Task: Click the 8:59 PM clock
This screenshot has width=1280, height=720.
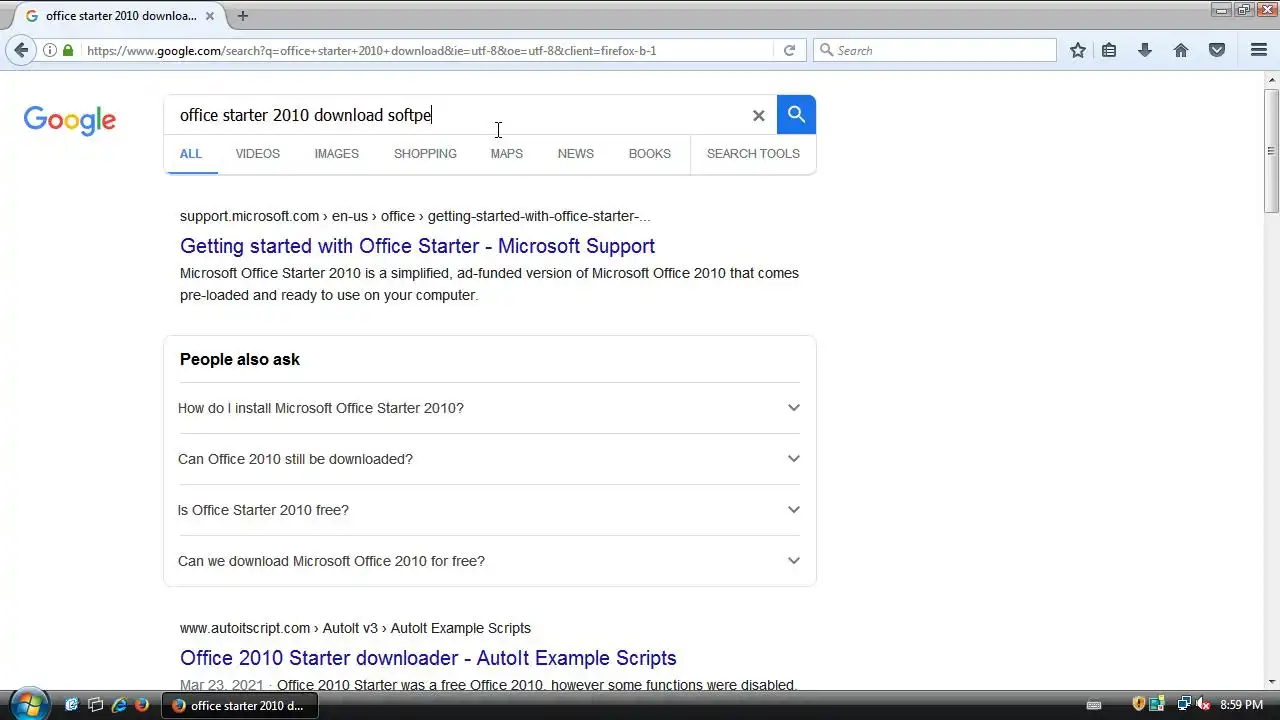Action: [x=1242, y=705]
